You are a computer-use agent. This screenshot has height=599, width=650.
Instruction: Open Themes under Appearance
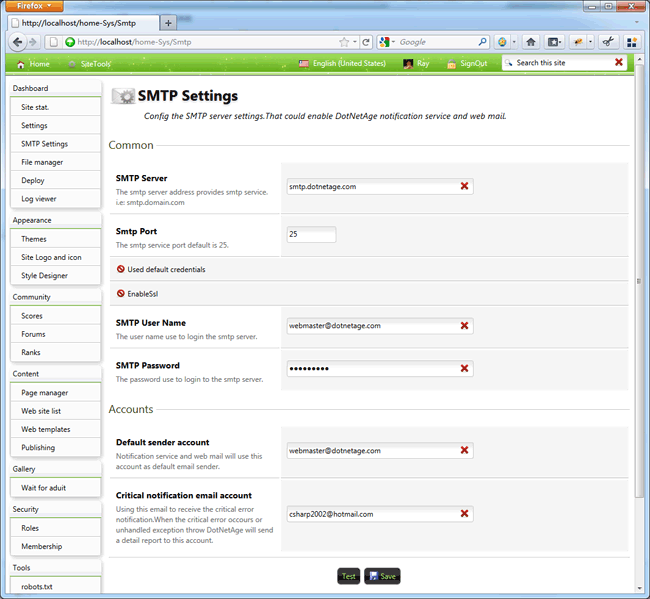(56, 239)
